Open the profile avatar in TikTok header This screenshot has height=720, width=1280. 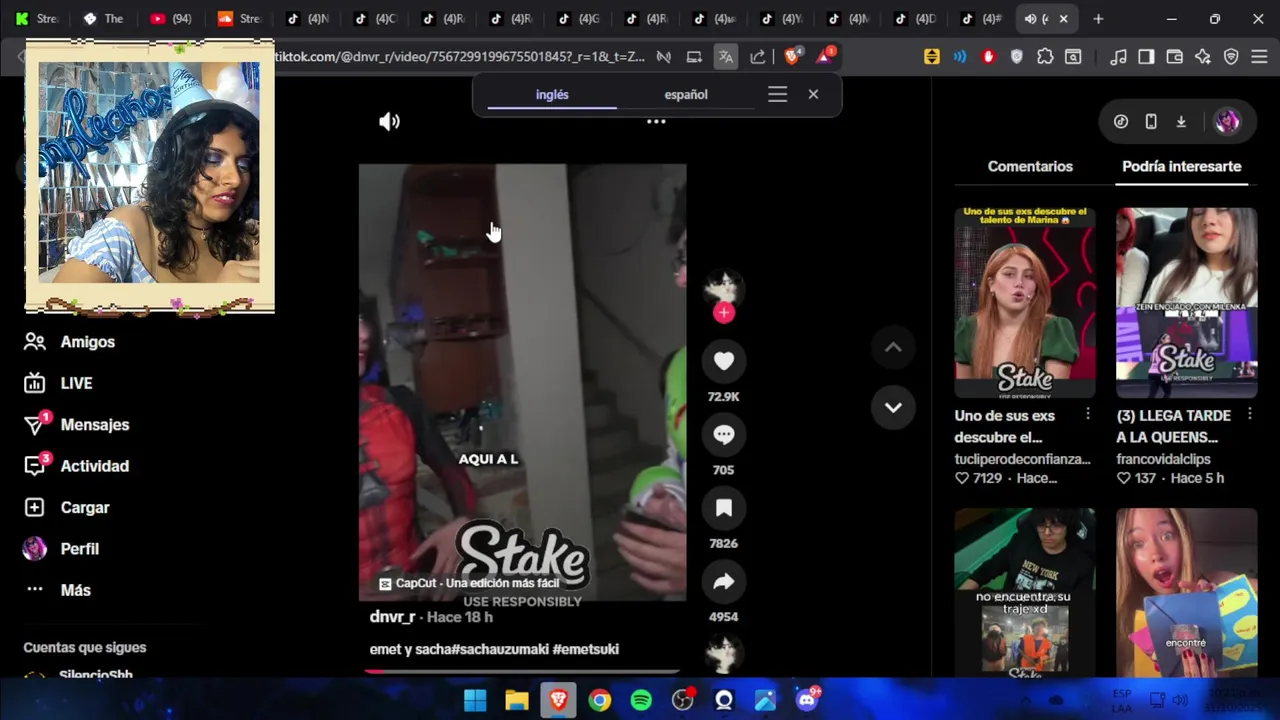pyautogui.click(x=1227, y=121)
